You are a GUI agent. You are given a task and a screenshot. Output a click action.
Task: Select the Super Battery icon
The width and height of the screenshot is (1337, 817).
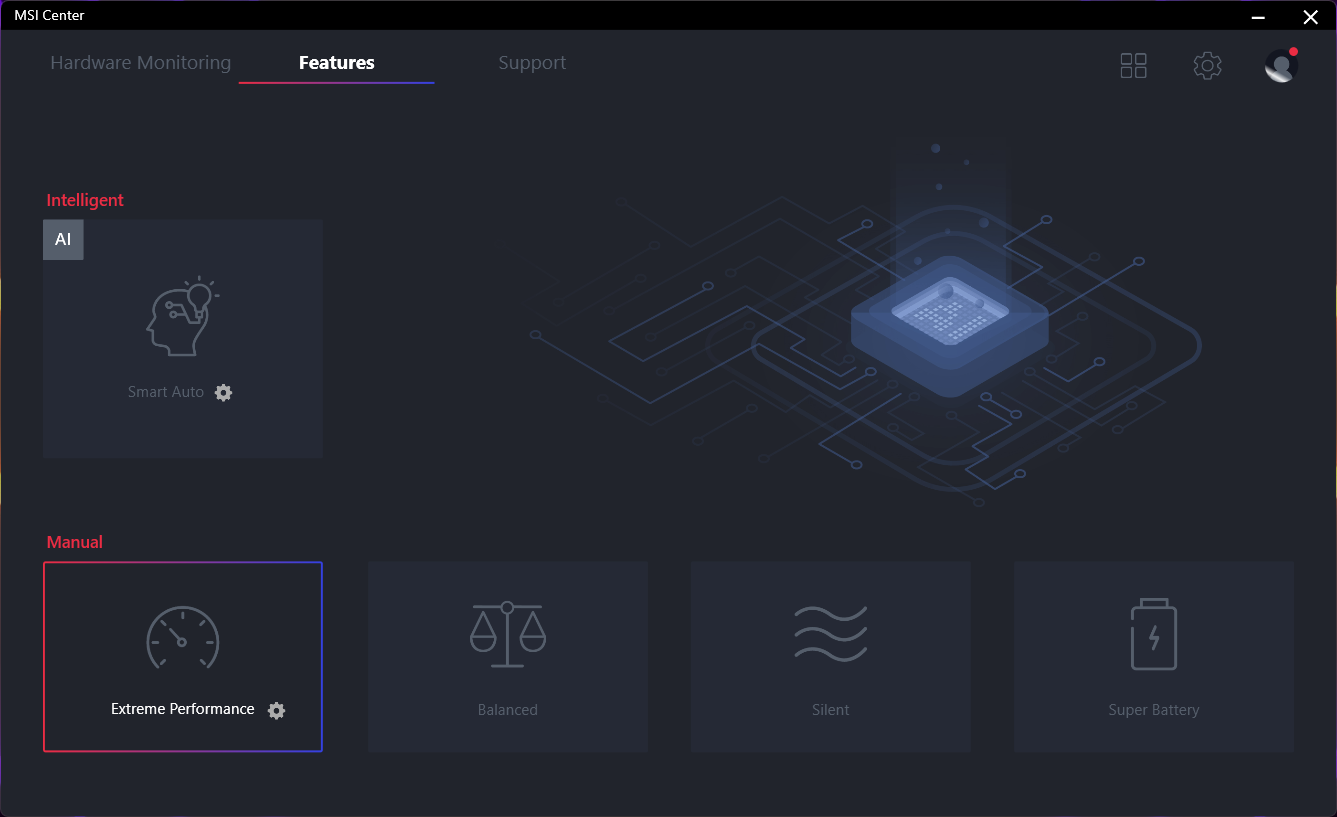[x=1154, y=635]
